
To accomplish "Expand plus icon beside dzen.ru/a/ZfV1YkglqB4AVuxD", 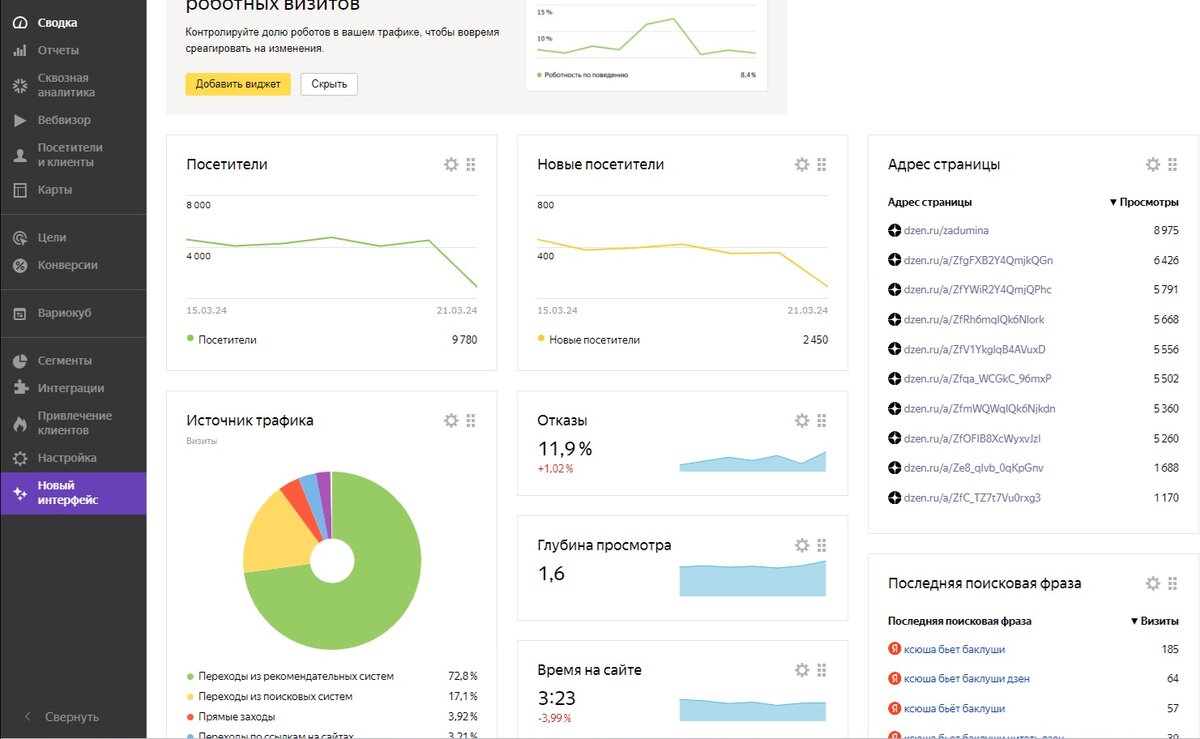I will pyautogui.click(x=894, y=349).
